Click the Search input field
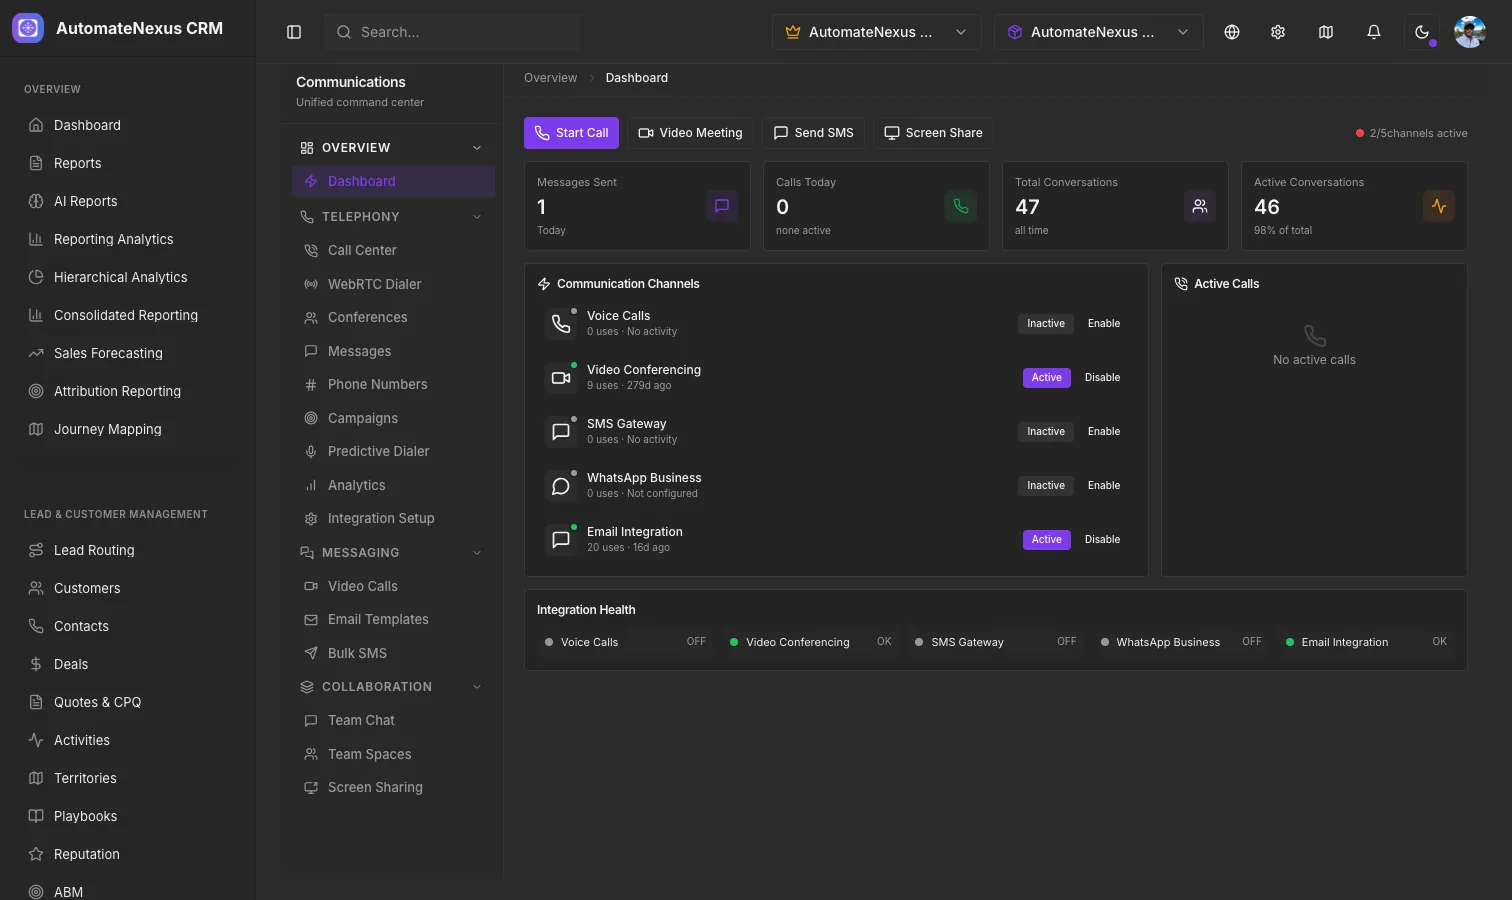Image resolution: width=1512 pixels, height=900 pixels. click(452, 32)
